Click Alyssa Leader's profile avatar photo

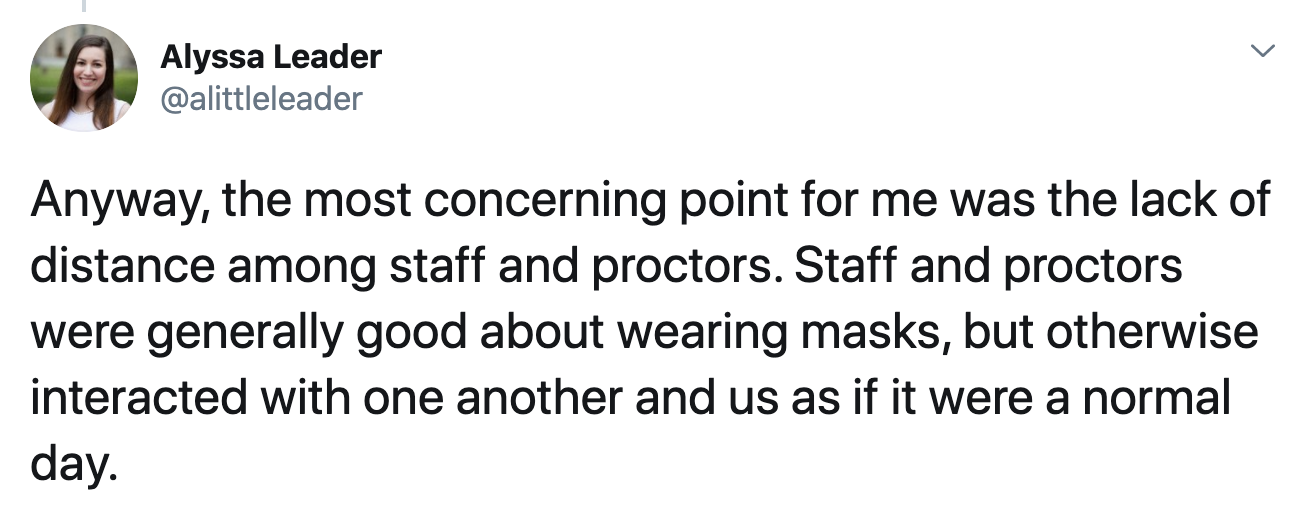[x=84, y=78]
